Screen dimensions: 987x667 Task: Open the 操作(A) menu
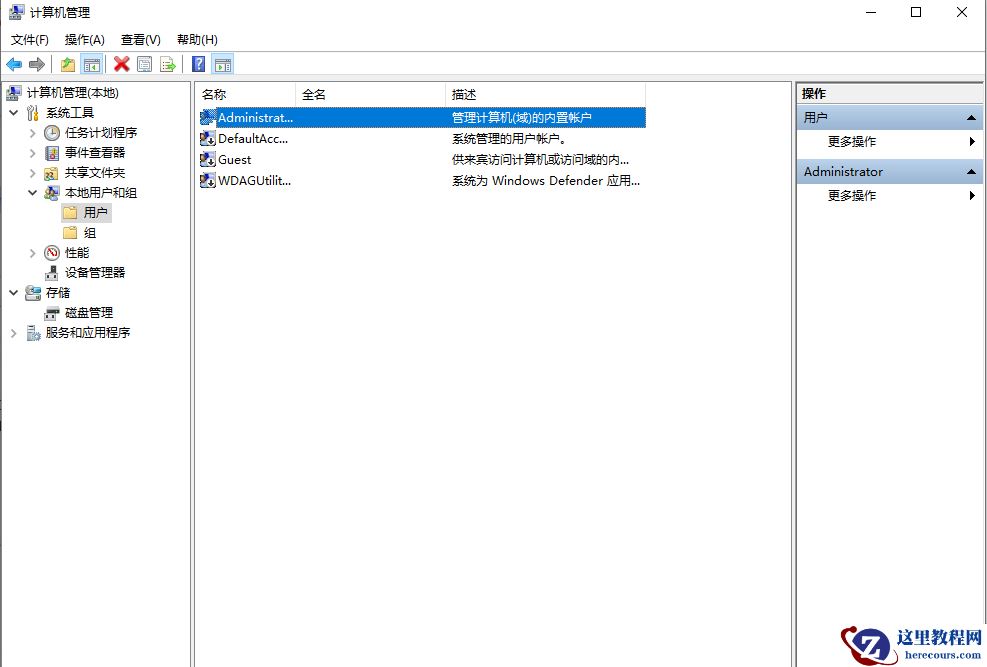82,39
